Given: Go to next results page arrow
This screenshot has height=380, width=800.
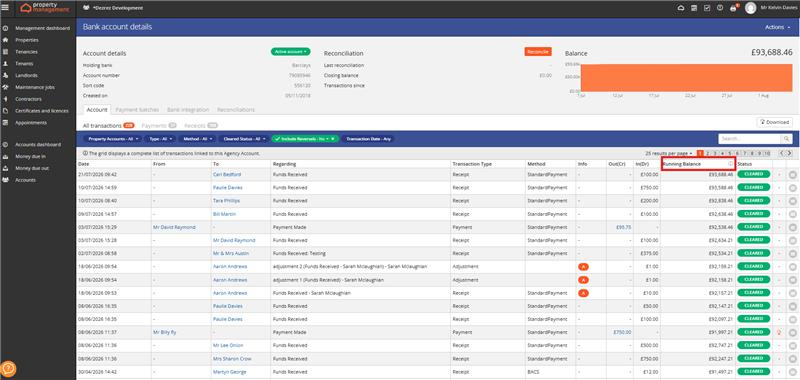Looking at the screenshot, I should pos(789,153).
